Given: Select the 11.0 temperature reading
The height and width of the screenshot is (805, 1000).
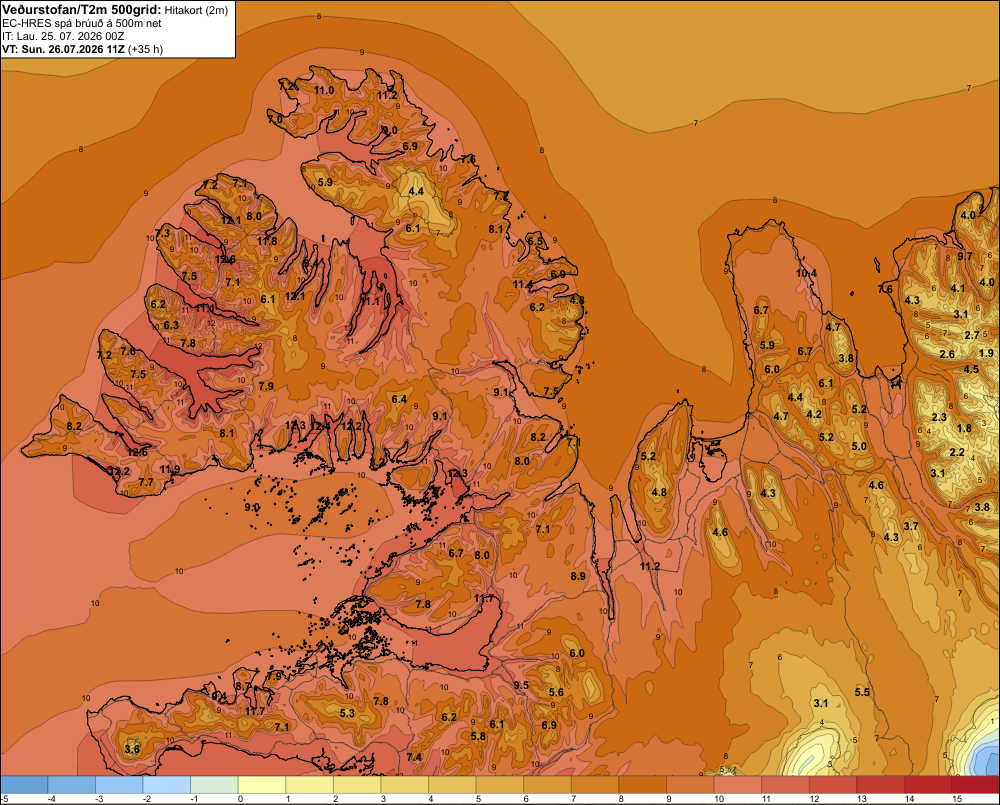Looking at the screenshot, I should pyautogui.click(x=324, y=91).
